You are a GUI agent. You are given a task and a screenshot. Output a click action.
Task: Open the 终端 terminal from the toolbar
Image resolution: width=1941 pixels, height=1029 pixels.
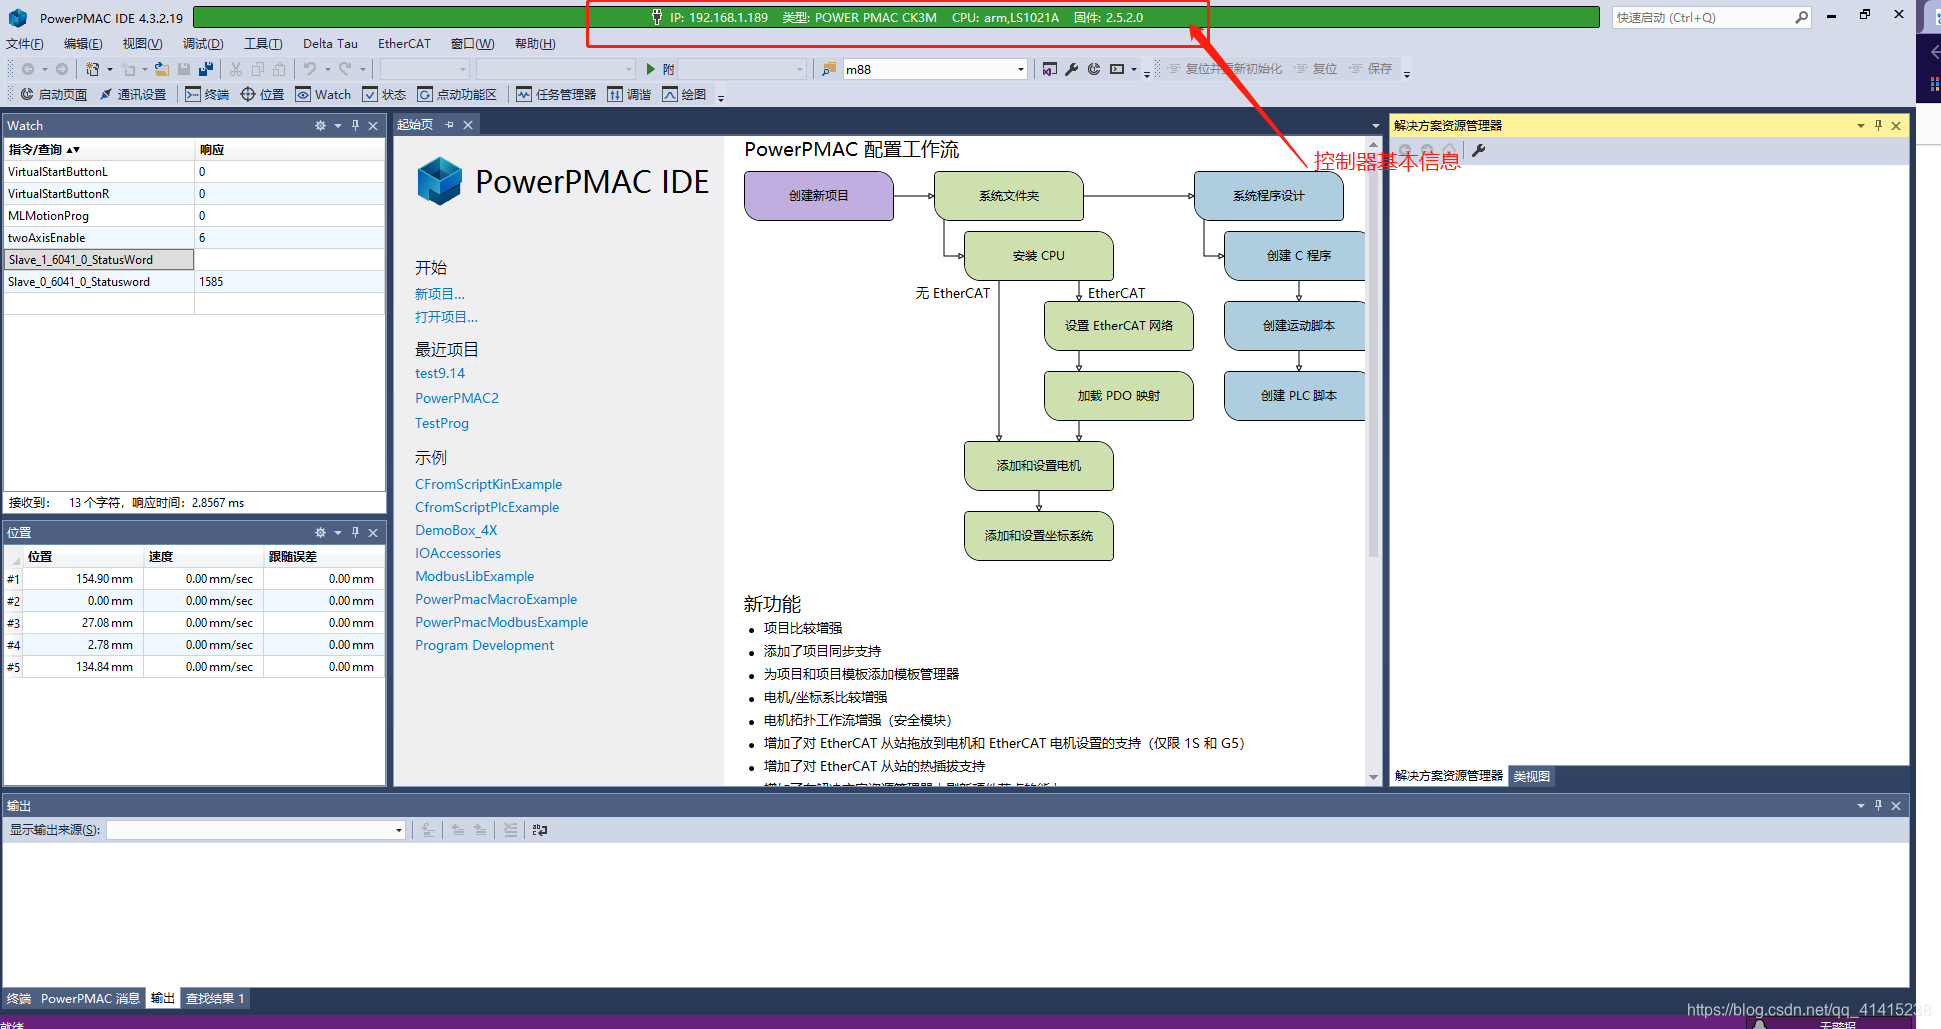click(207, 94)
